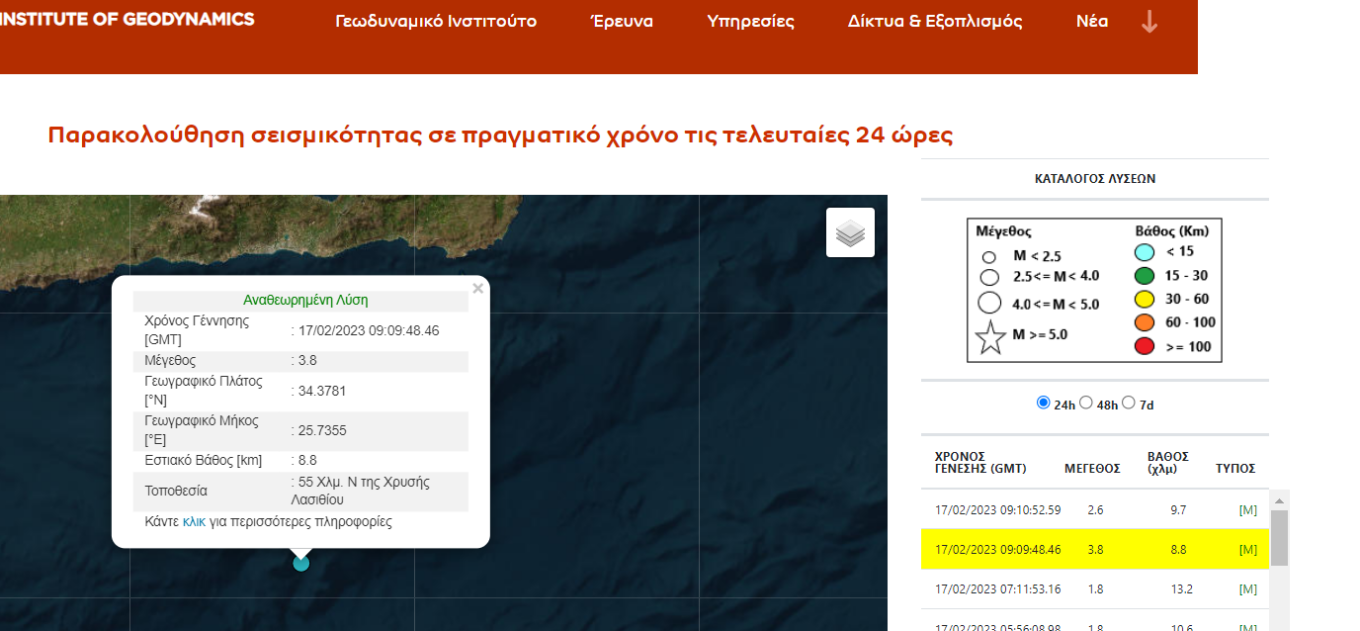
Task: Close the earthquake info popup
Action: coord(478,289)
